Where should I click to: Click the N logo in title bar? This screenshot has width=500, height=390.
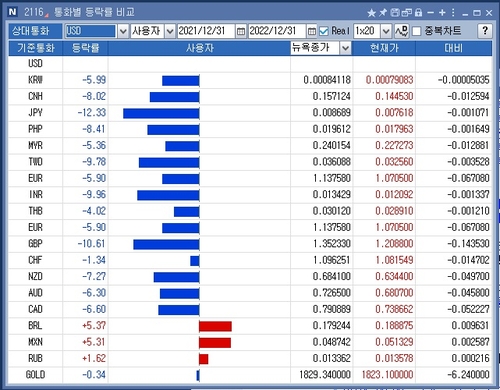pyautogui.click(x=13, y=12)
